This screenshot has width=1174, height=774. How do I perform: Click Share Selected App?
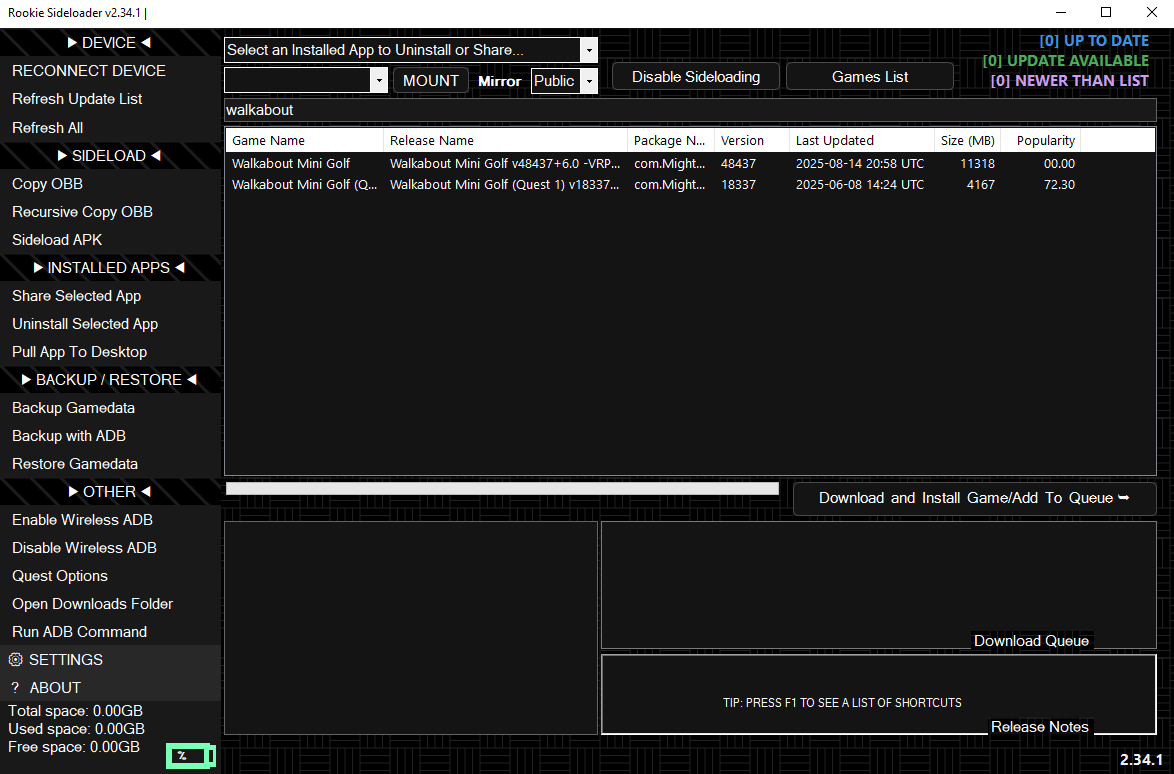click(x=111, y=296)
